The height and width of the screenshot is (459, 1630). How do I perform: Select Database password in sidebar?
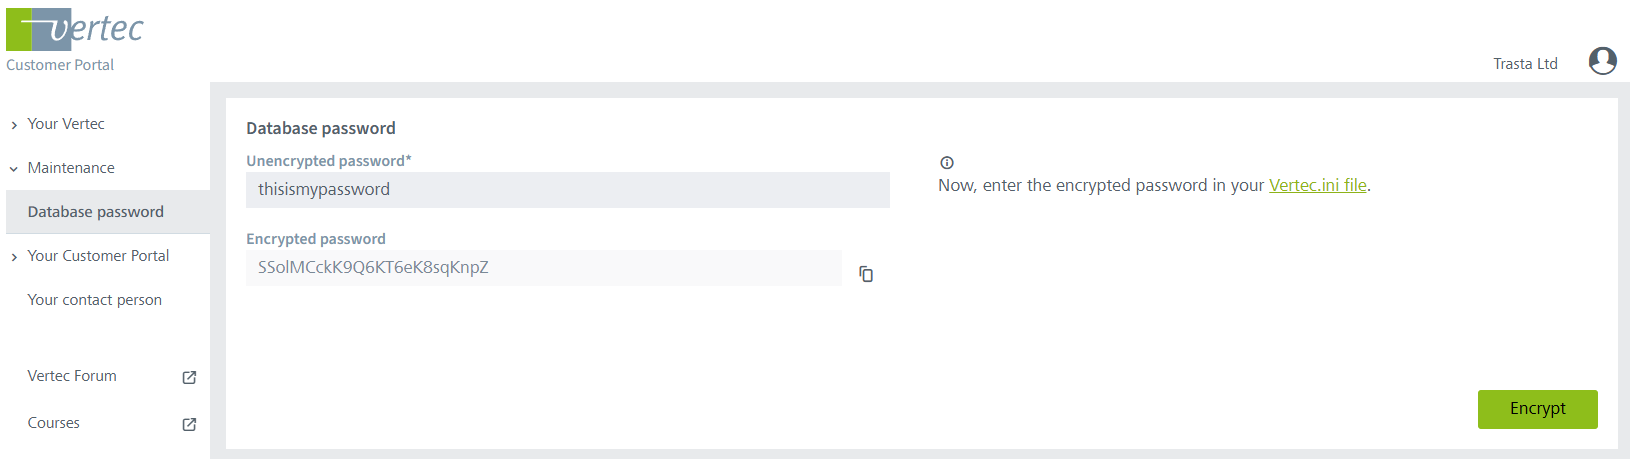[96, 212]
